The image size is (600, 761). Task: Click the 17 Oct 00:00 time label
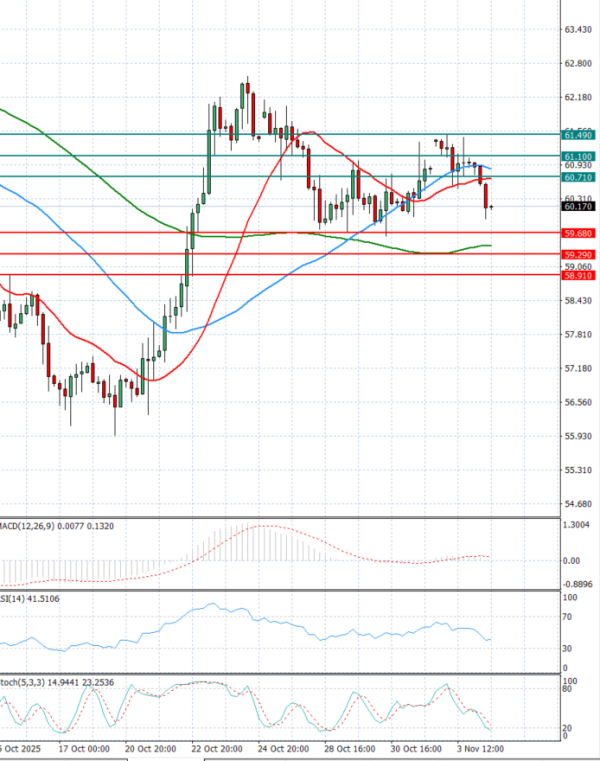[x=84, y=747]
